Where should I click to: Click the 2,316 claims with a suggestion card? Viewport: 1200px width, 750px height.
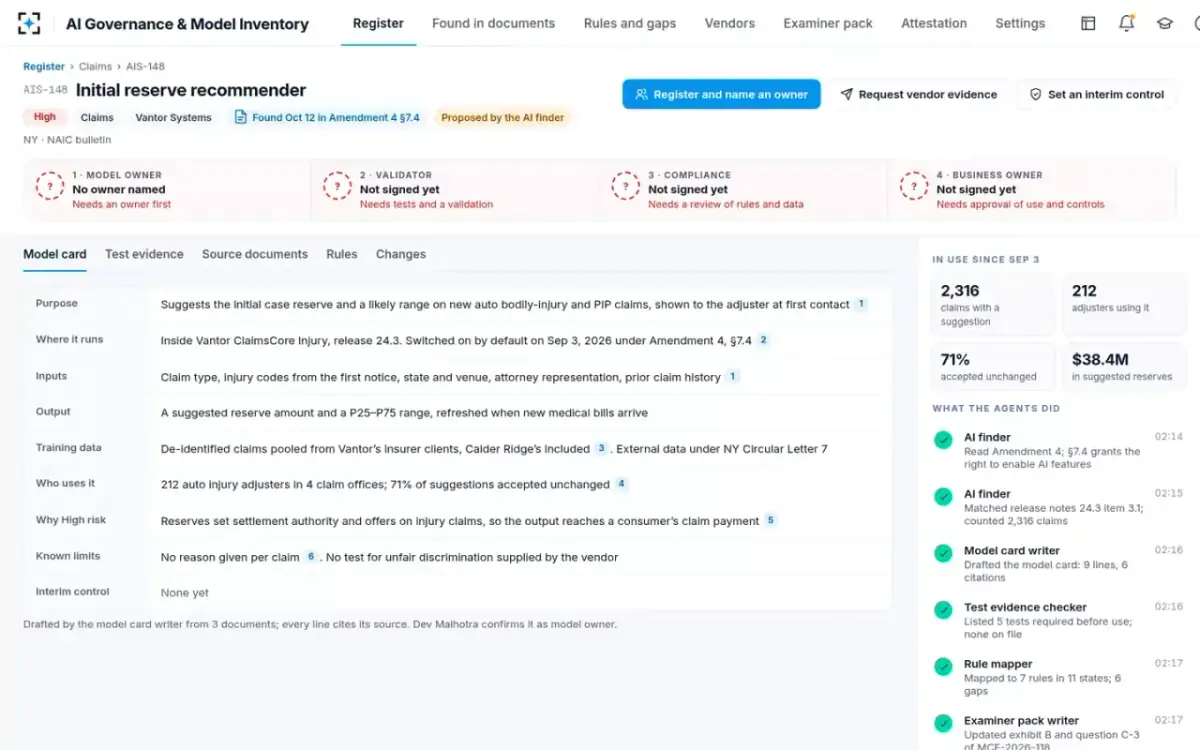992,304
